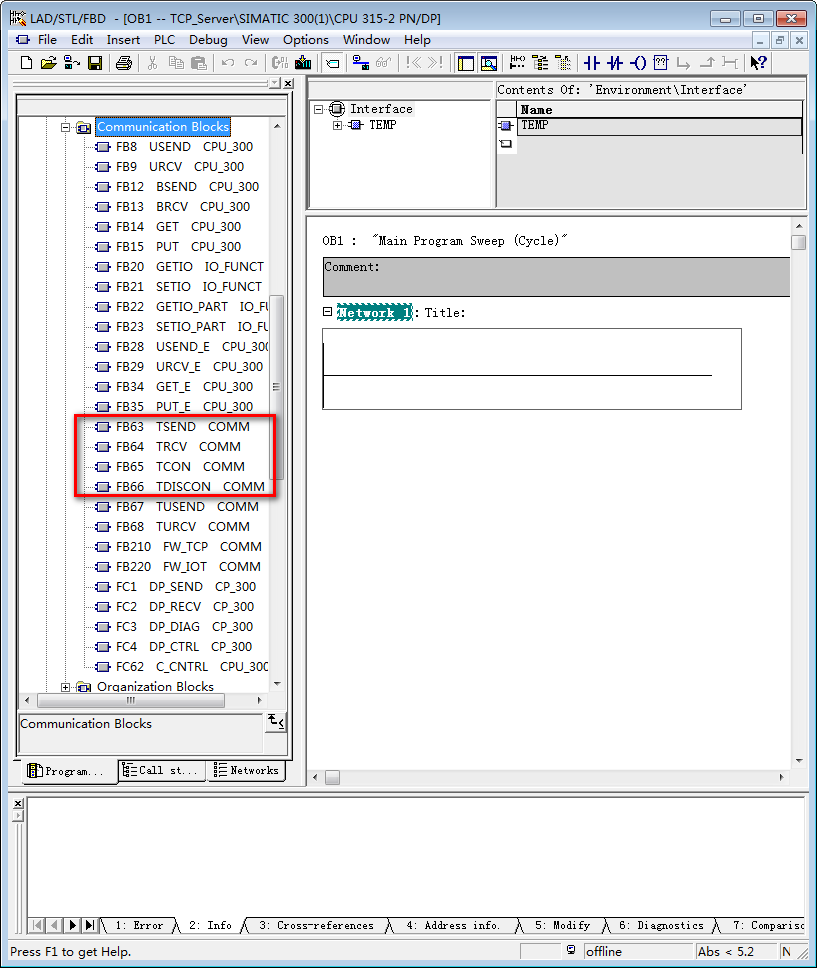817x968 pixels.
Task: Click the Open Online toolbar icon
Action: pyautogui.click(x=72, y=62)
